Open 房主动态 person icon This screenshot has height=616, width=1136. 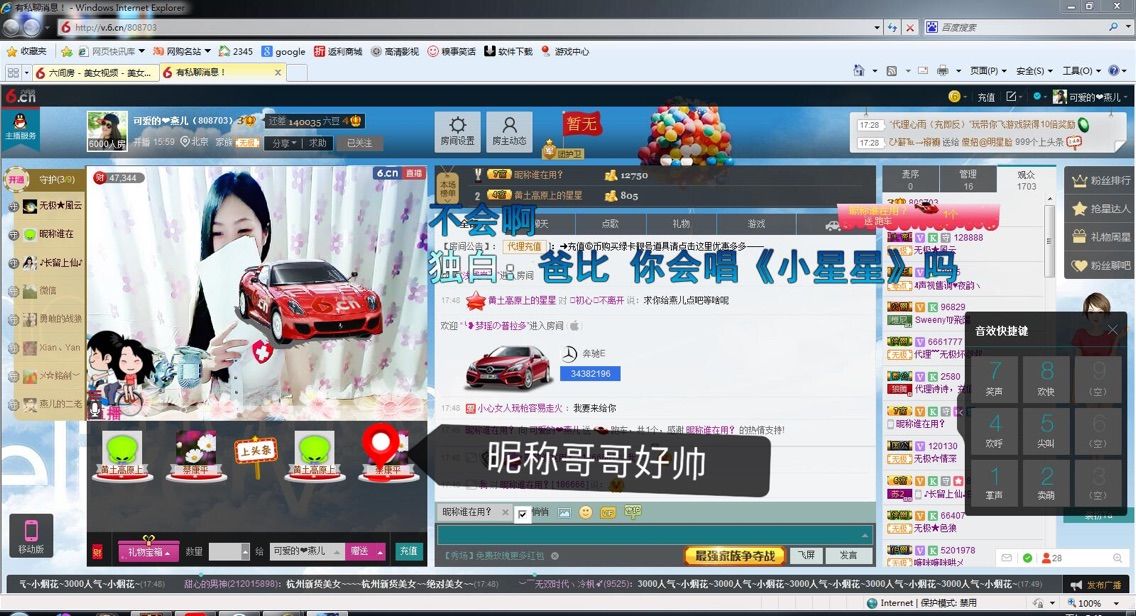point(509,131)
